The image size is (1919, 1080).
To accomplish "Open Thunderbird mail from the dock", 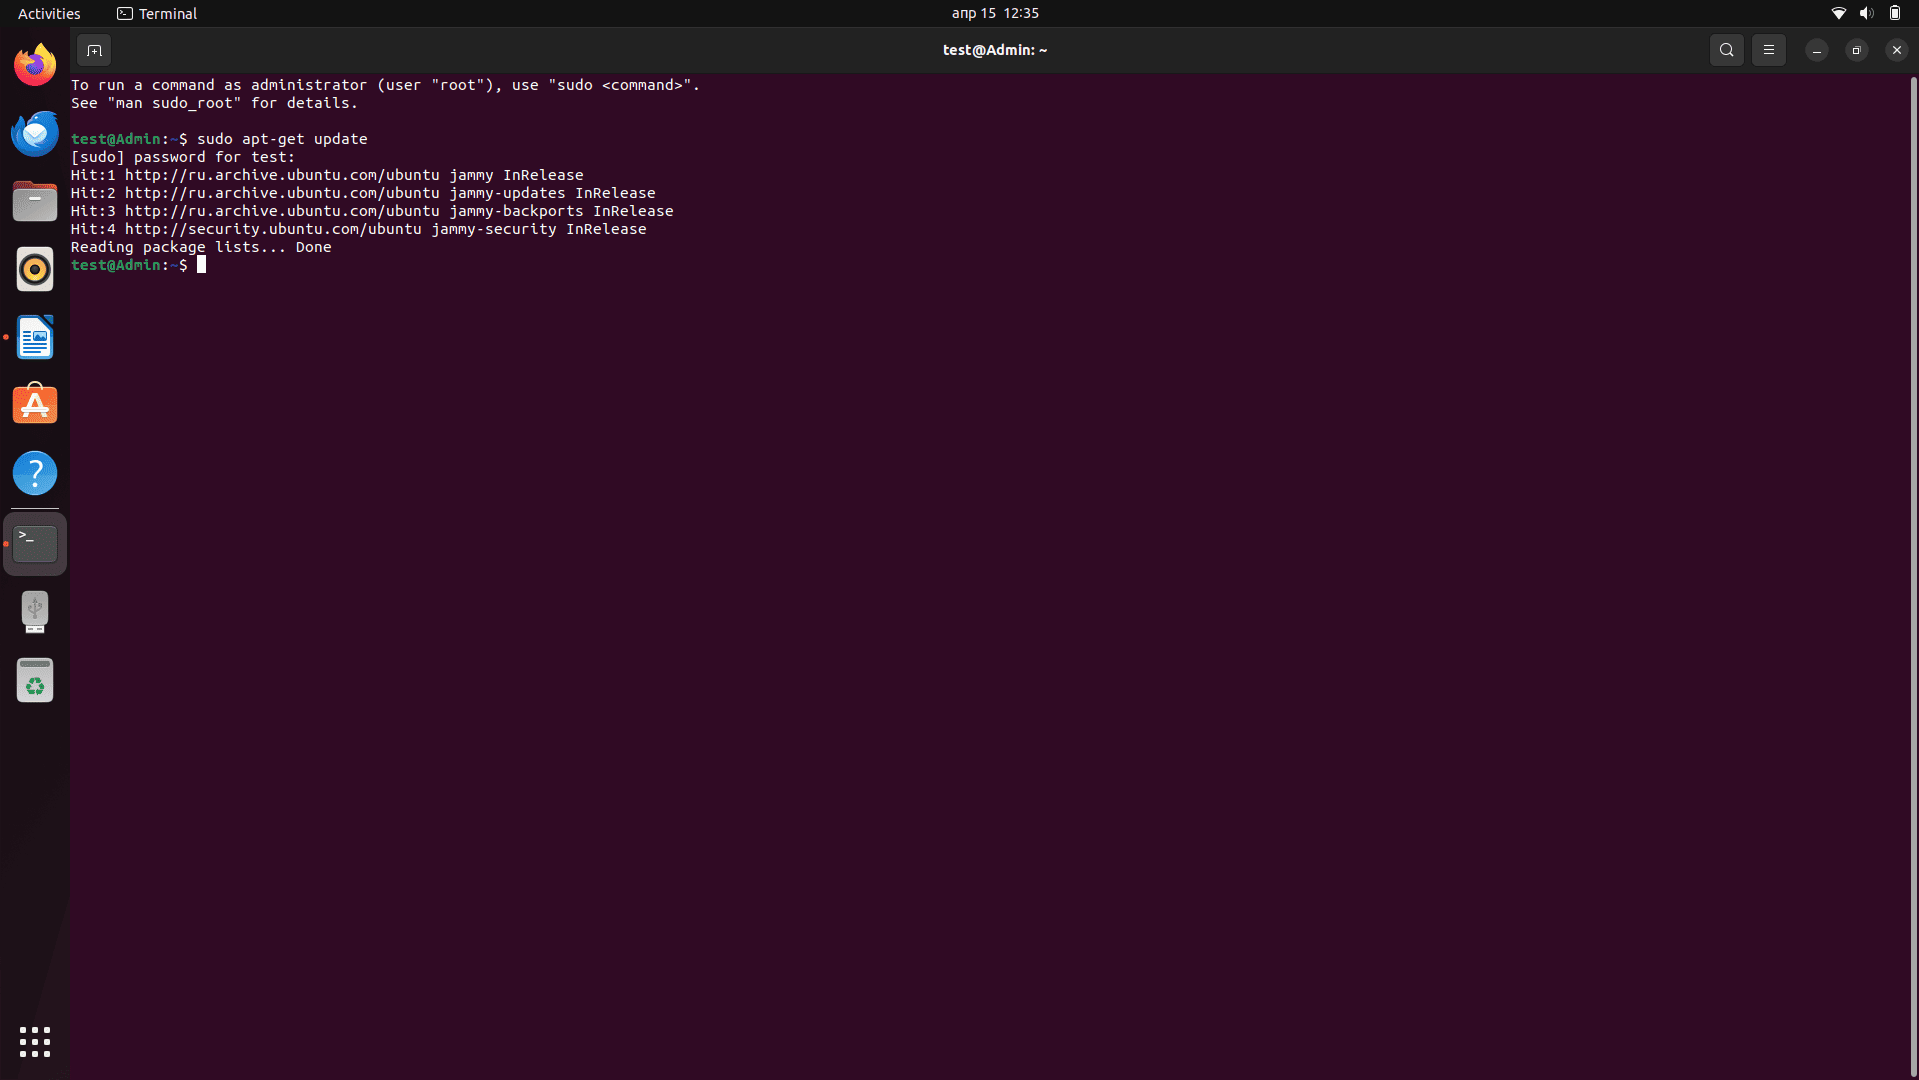I will pyautogui.click(x=35, y=134).
